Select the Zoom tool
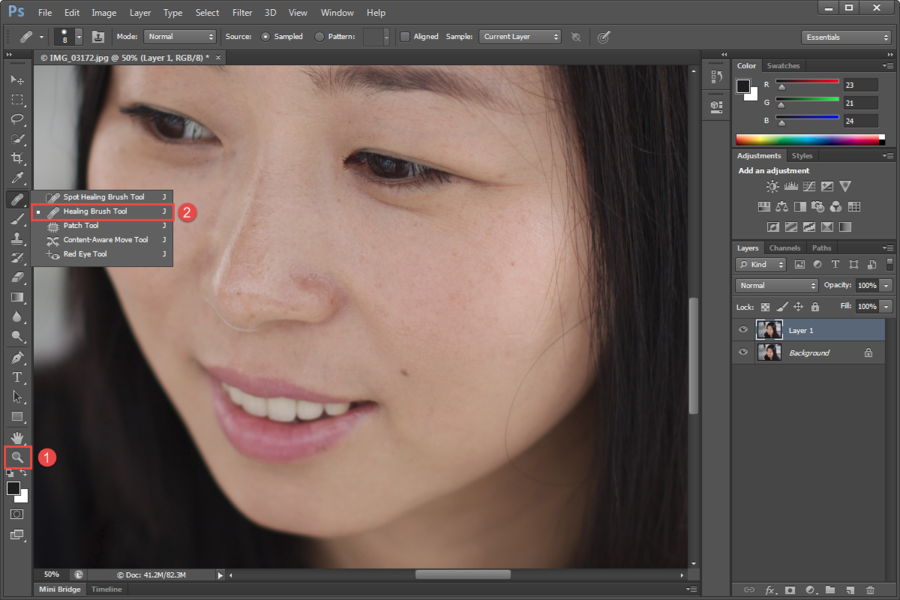Viewport: 900px width, 600px height. coord(17,458)
